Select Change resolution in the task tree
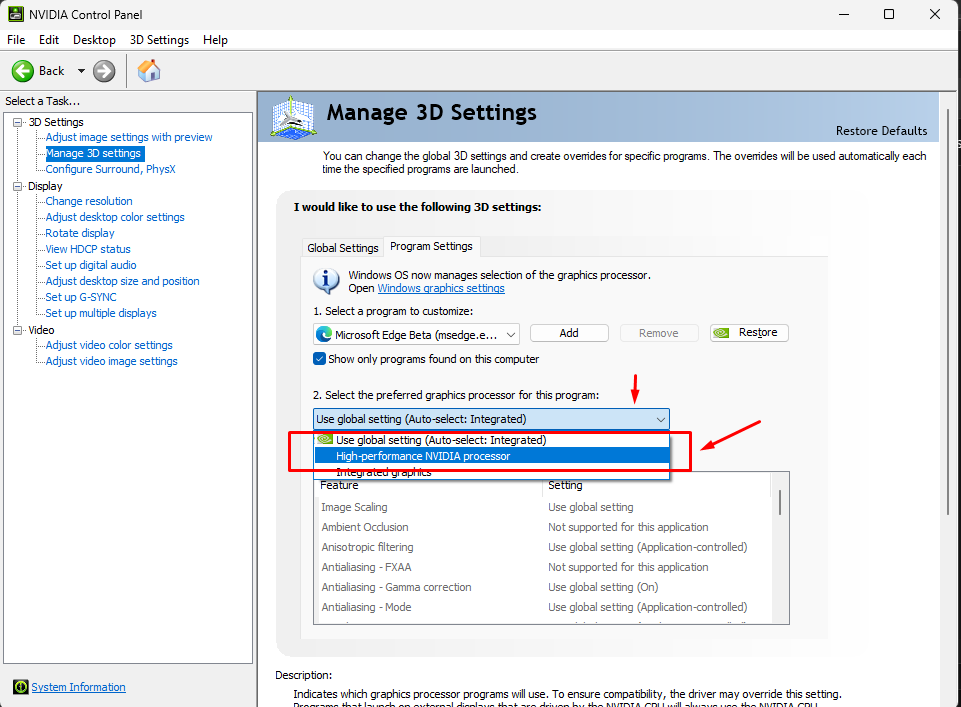 (x=89, y=201)
